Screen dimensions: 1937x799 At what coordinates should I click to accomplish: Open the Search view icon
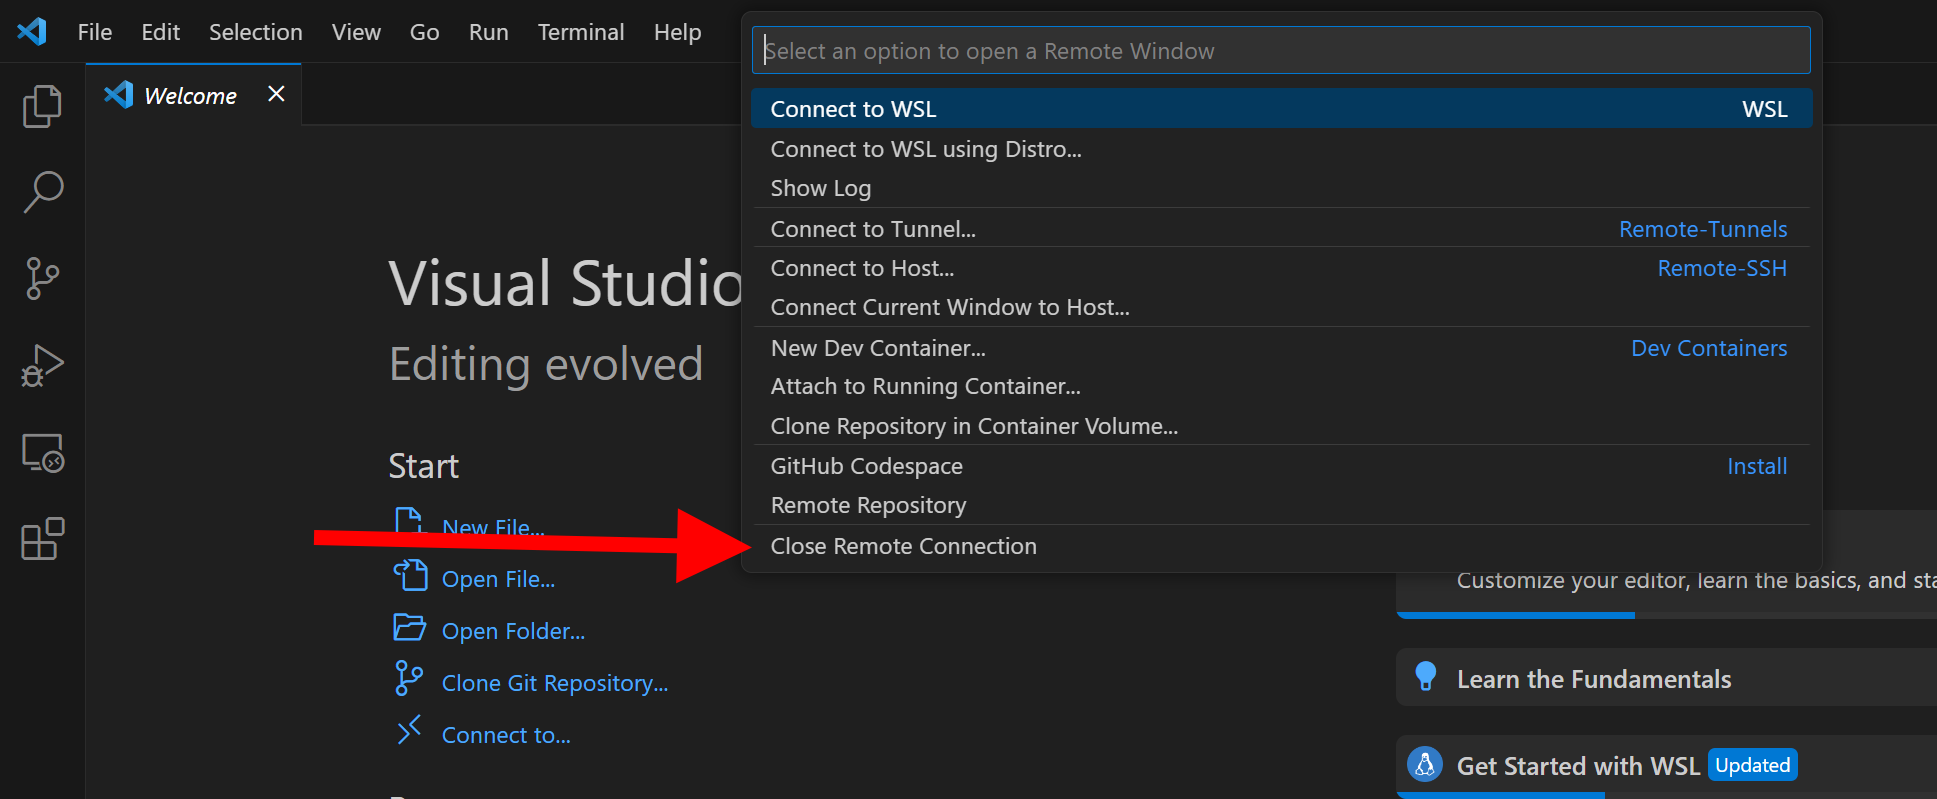42,192
